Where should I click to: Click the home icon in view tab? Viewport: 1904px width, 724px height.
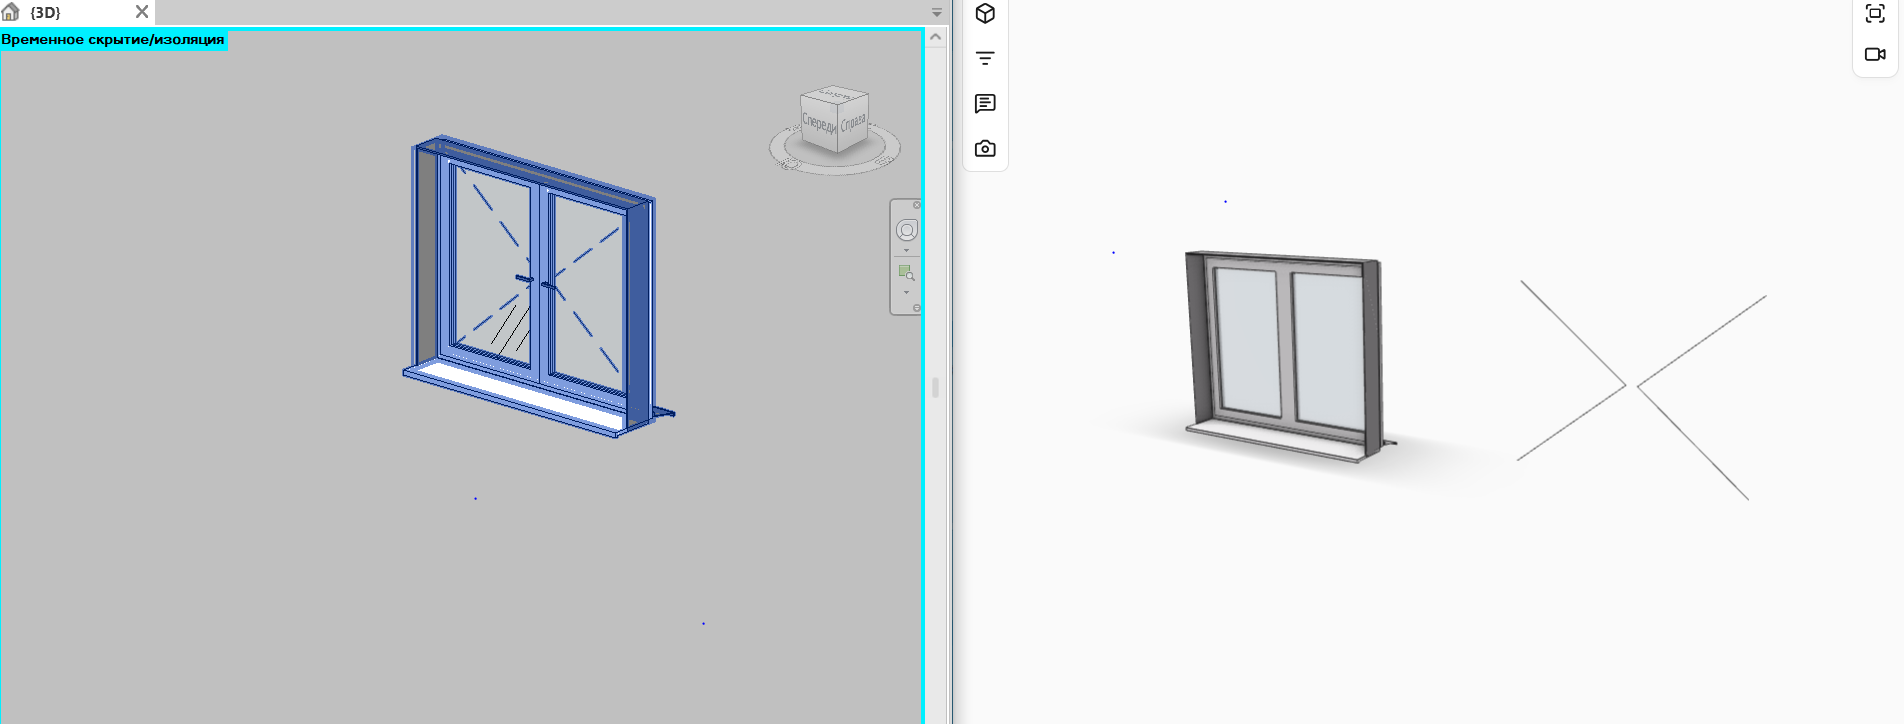pos(11,12)
